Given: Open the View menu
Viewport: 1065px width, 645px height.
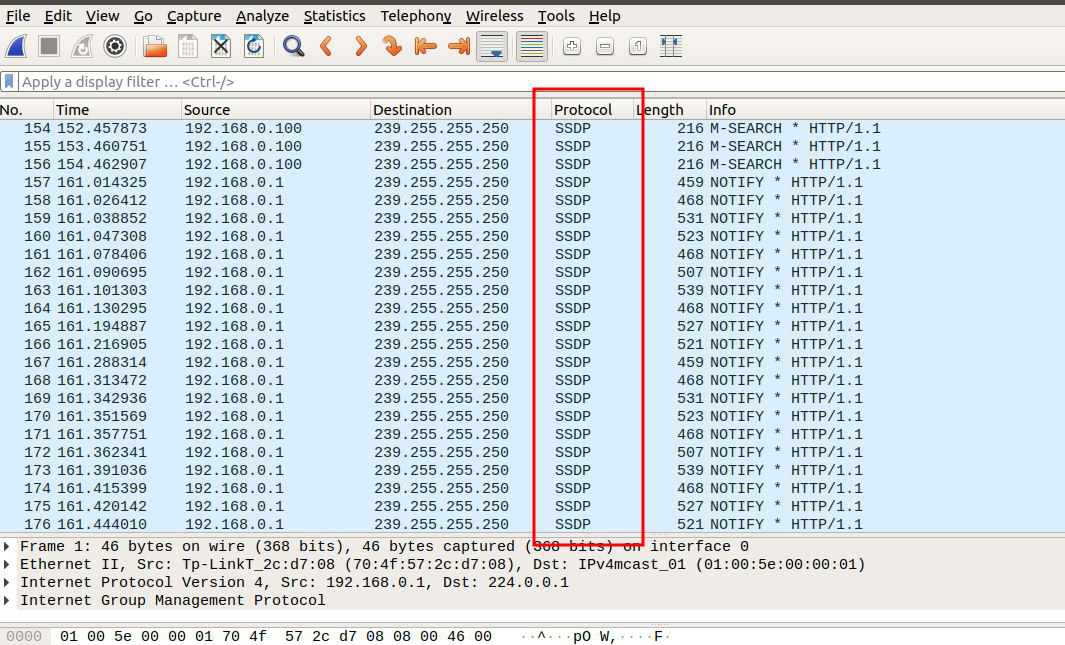Looking at the screenshot, I should (x=103, y=16).
